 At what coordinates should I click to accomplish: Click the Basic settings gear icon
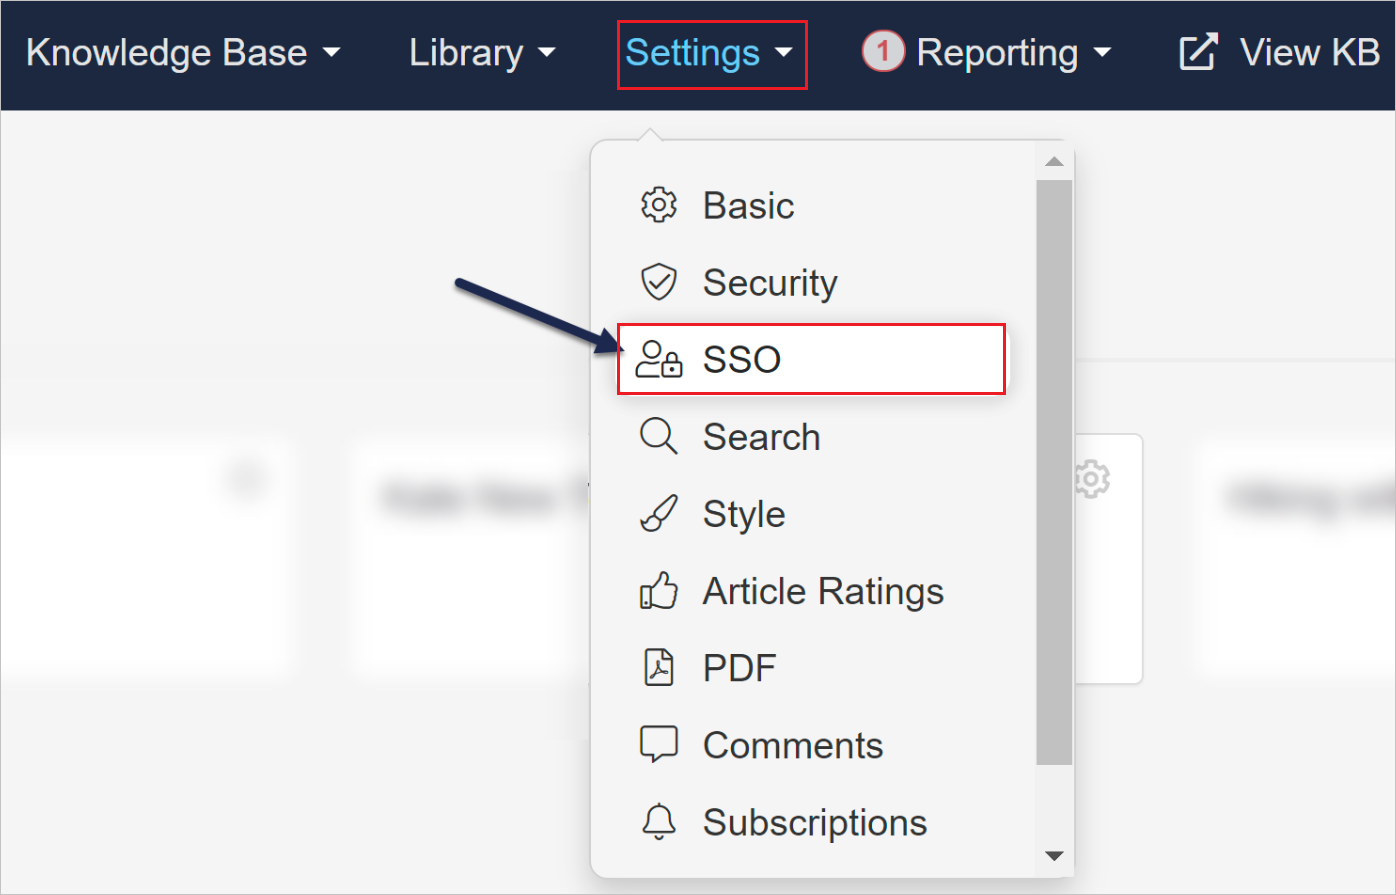point(658,204)
